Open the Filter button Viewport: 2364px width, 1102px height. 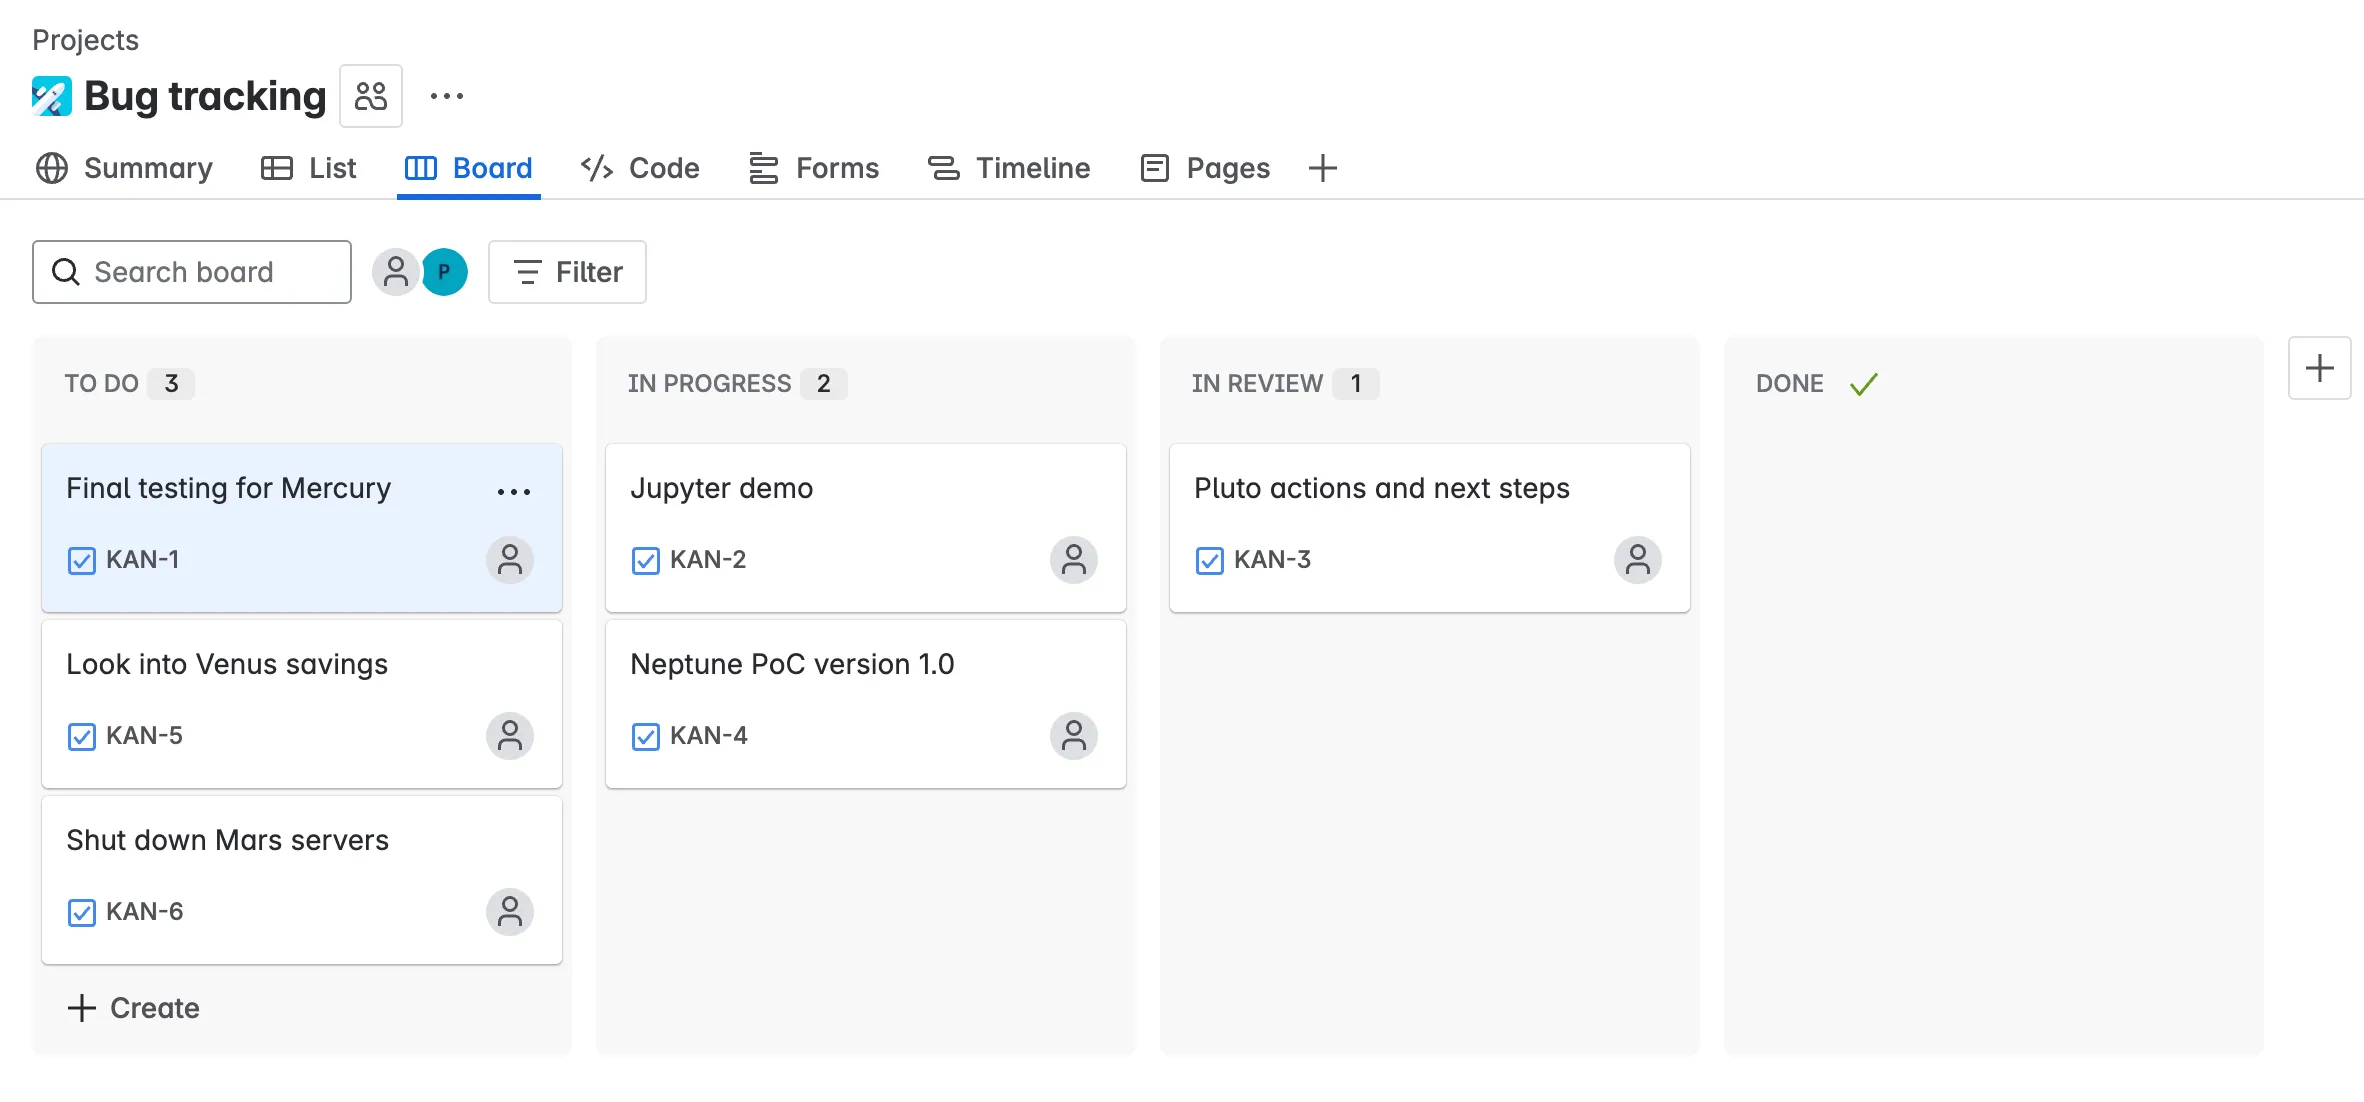(x=567, y=272)
